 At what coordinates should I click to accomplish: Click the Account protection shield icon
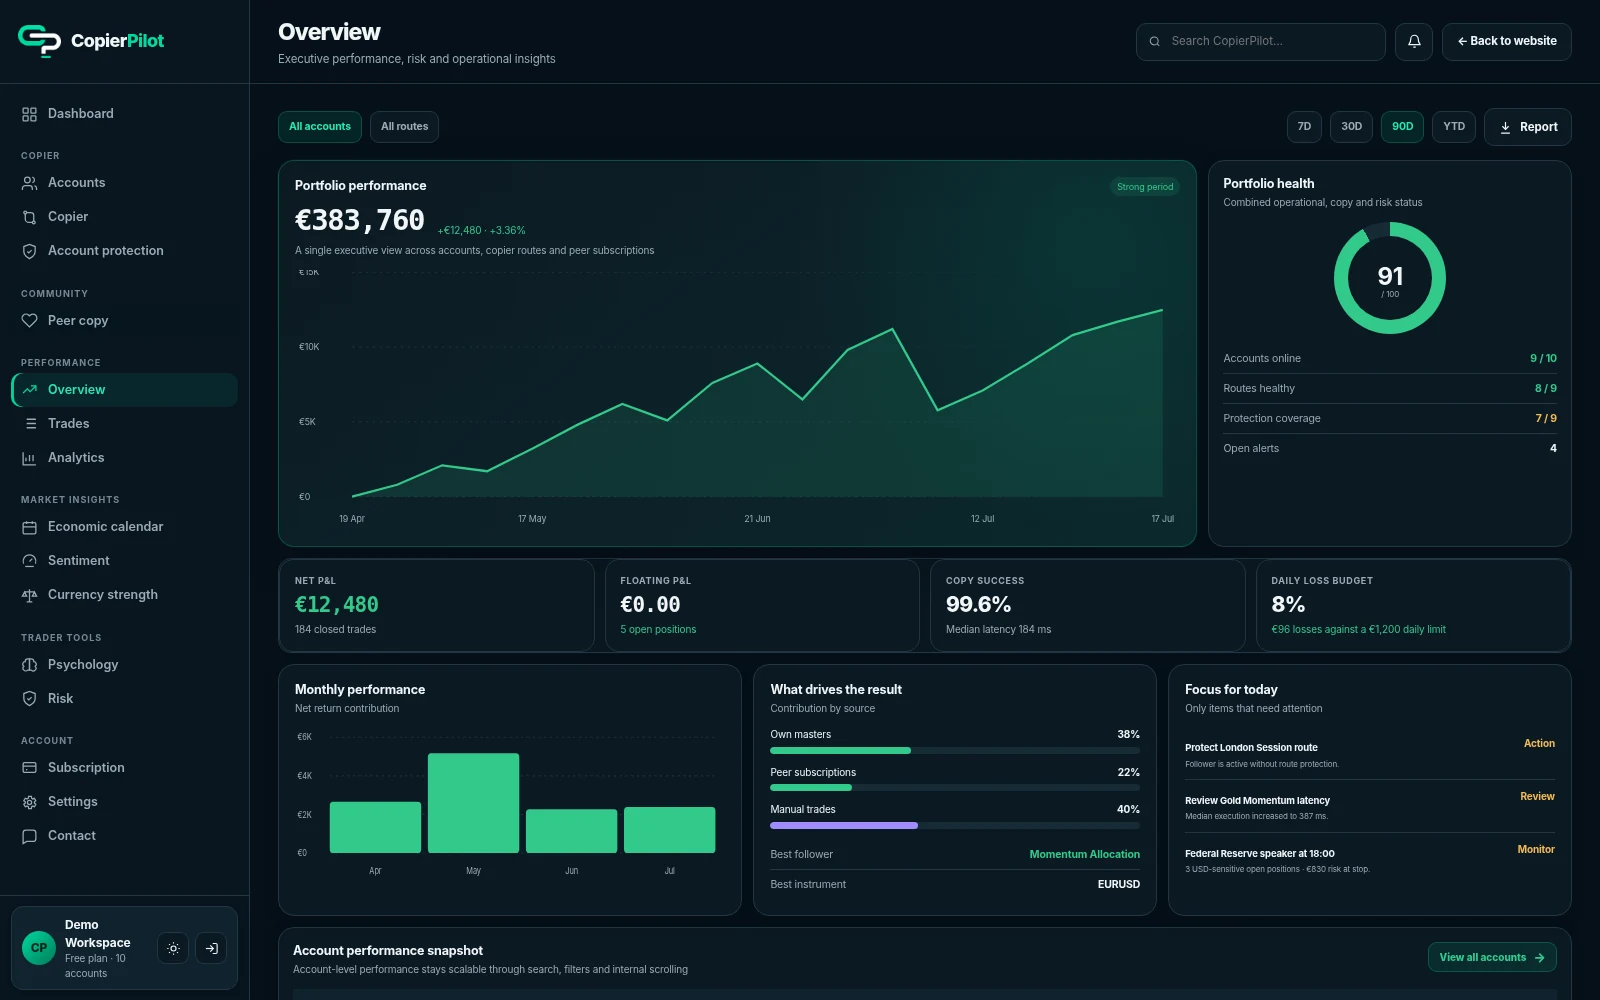point(29,251)
